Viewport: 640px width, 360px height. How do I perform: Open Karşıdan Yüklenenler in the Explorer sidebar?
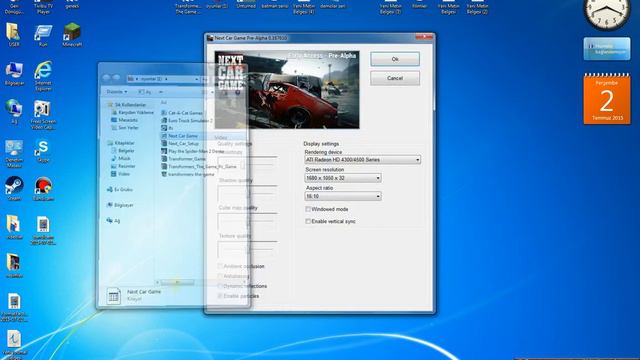133,112
